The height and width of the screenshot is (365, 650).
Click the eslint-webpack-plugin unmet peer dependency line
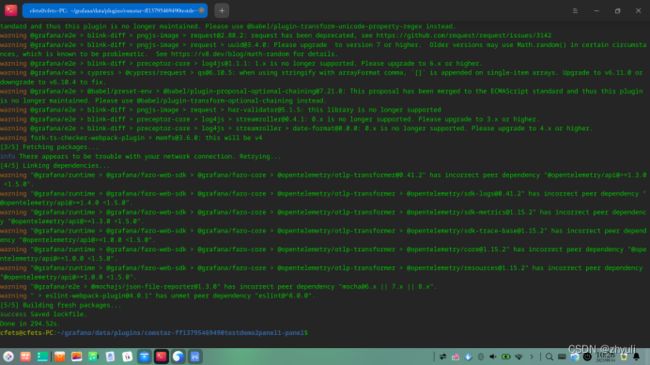pos(156,296)
